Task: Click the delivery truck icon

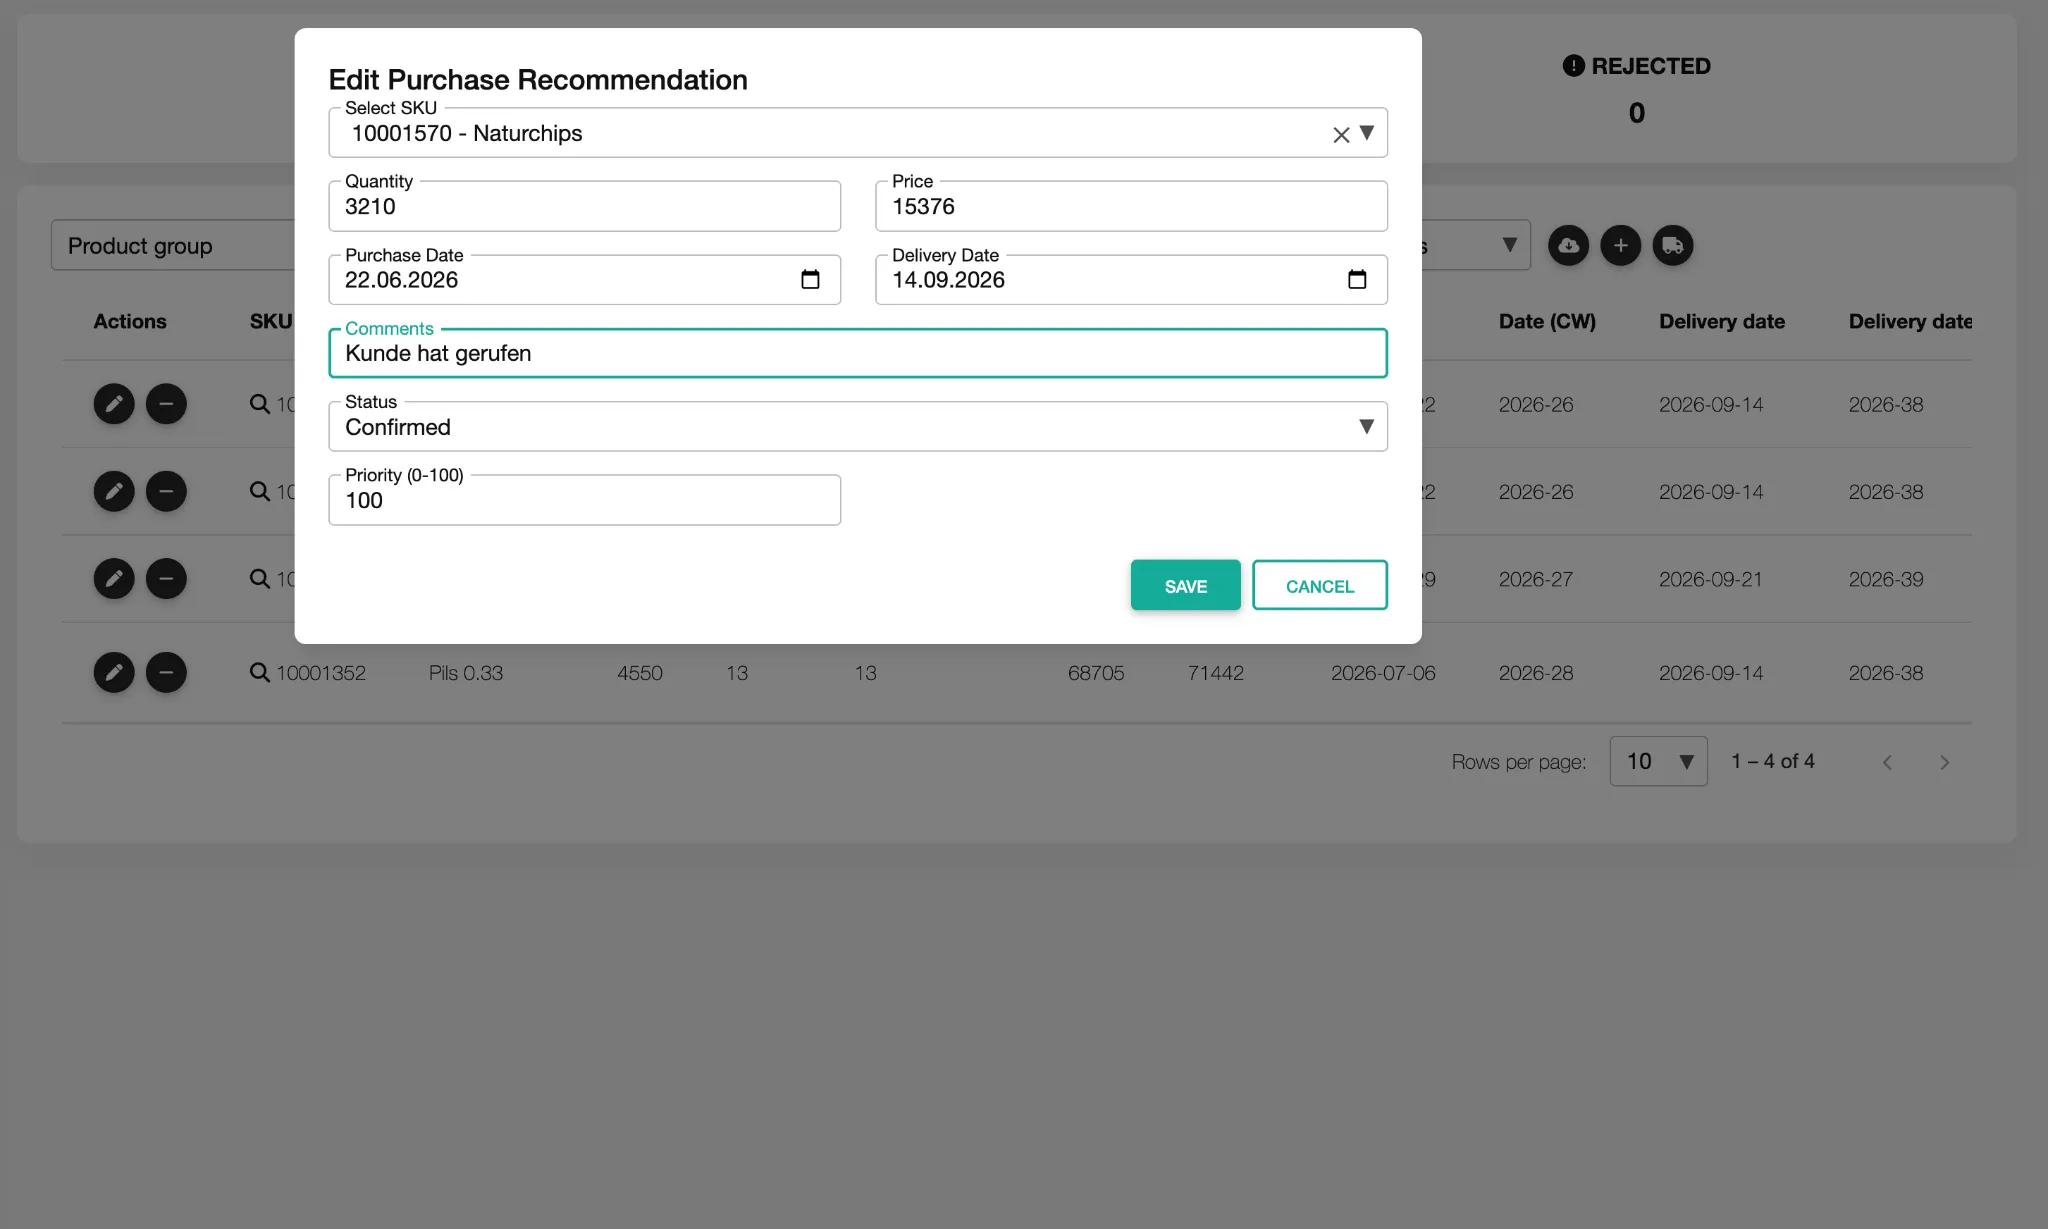Action: [x=1673, y=245]
